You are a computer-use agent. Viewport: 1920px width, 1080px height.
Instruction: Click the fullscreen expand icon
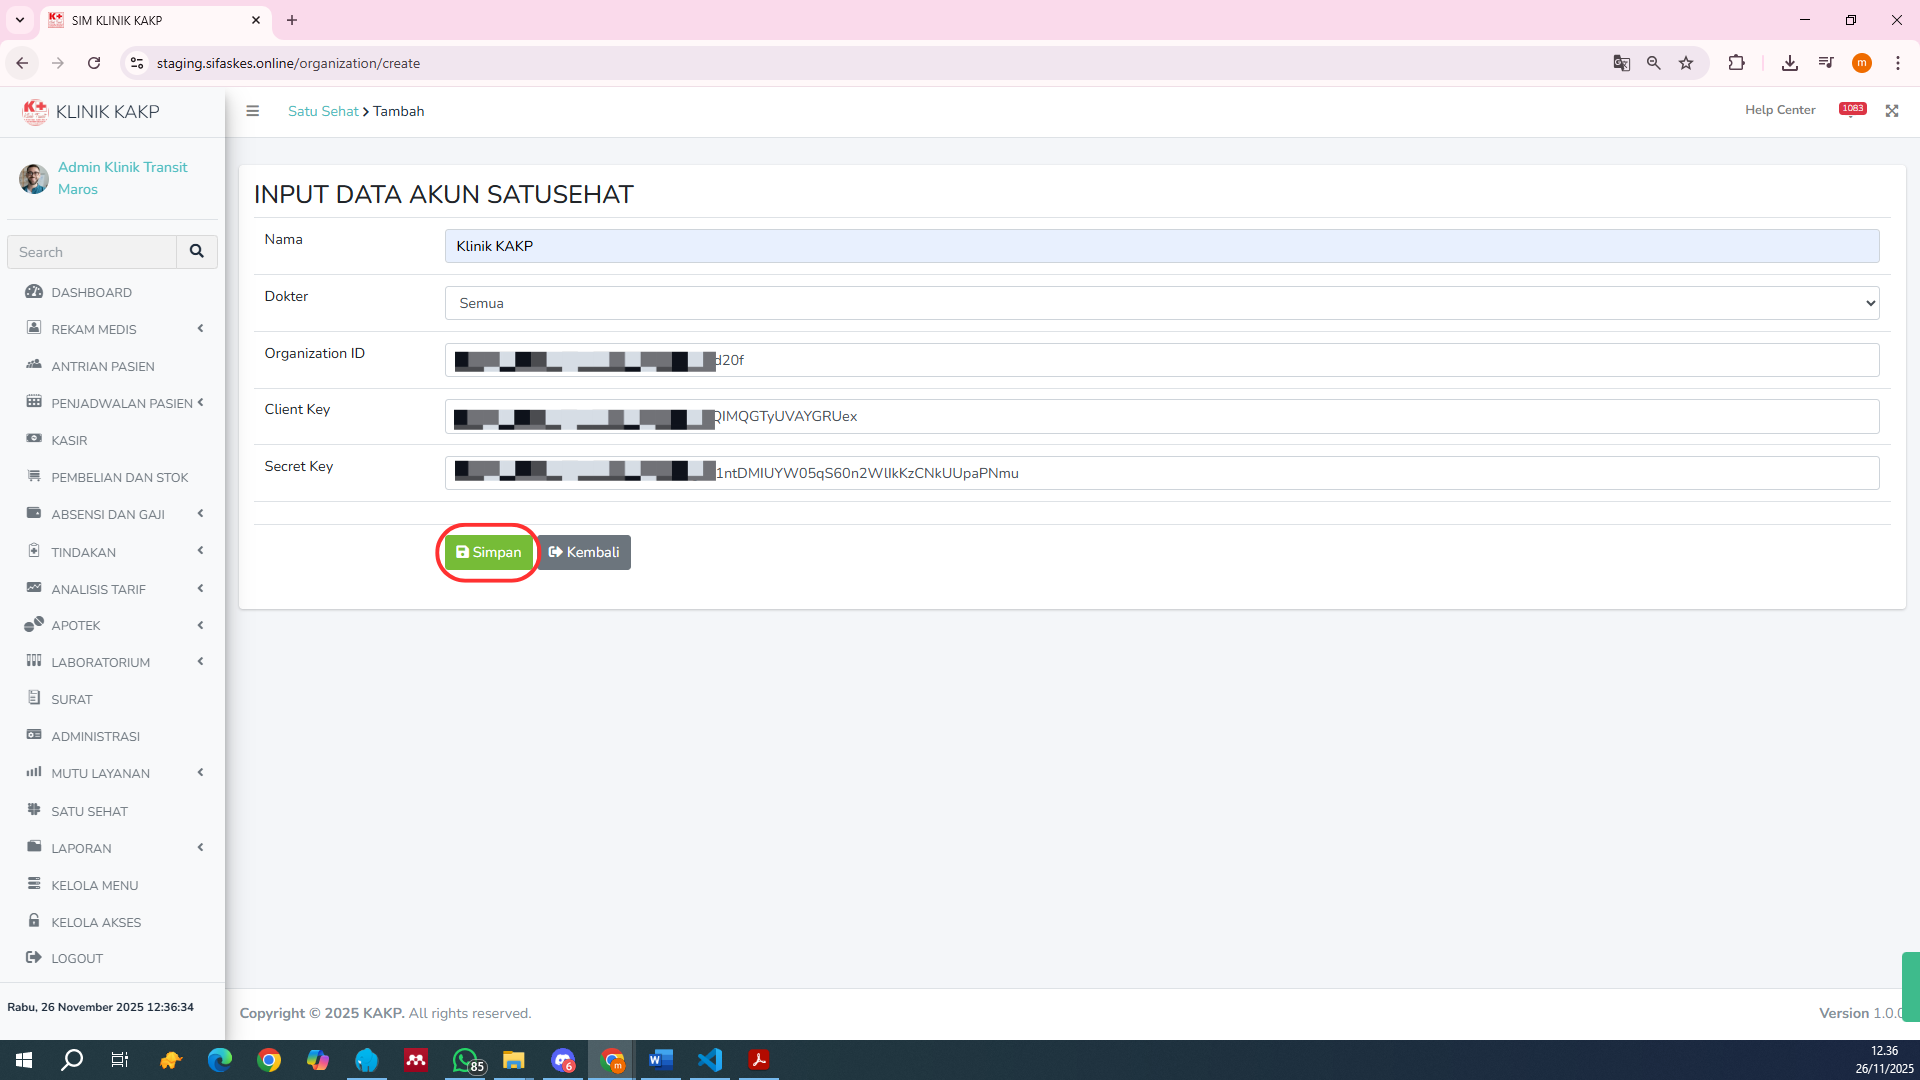point(1891,111)
